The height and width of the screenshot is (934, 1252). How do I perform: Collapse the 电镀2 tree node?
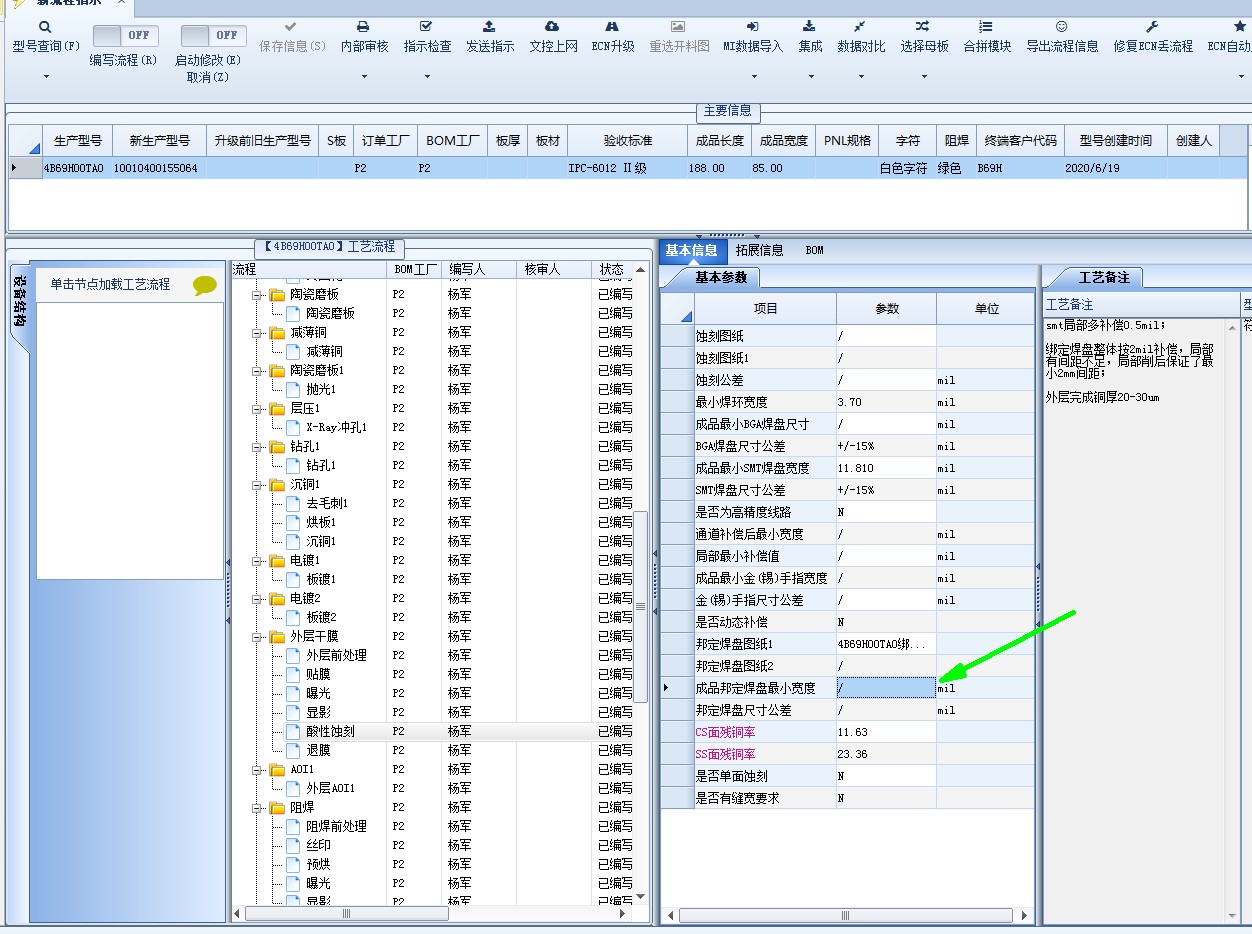tap(257, 599)
